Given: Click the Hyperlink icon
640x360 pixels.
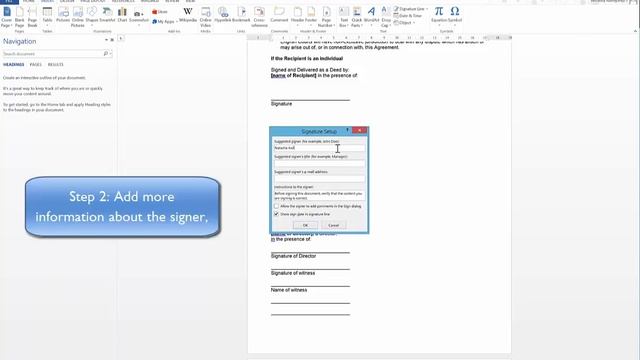Looking at the screenshot, I should (x=223, y=15).
